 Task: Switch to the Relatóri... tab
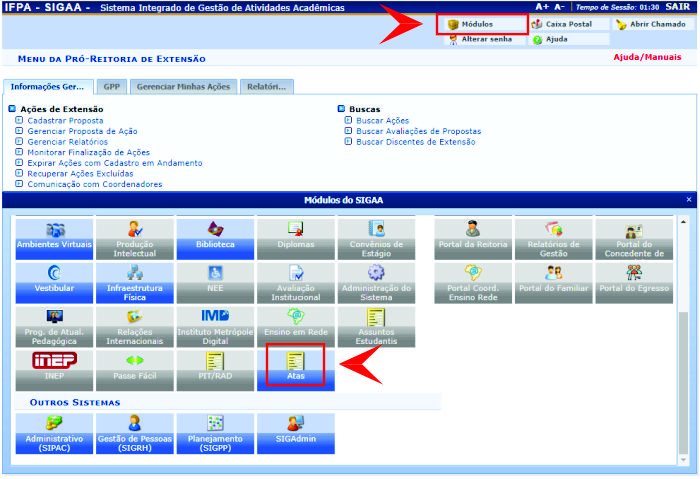[x=267, y=87]
